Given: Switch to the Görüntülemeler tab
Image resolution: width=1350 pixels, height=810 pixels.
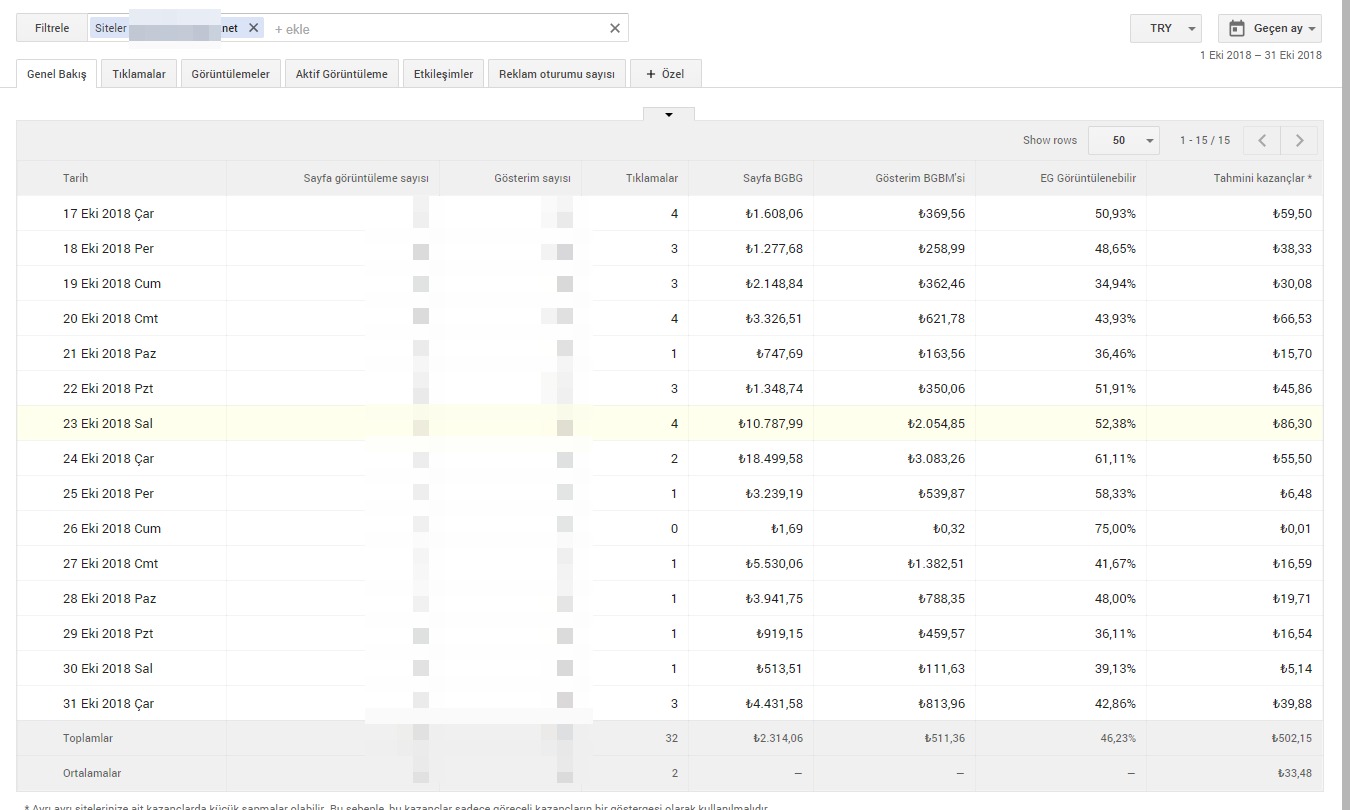Looking at the screenshot, I should pos(230,74).
